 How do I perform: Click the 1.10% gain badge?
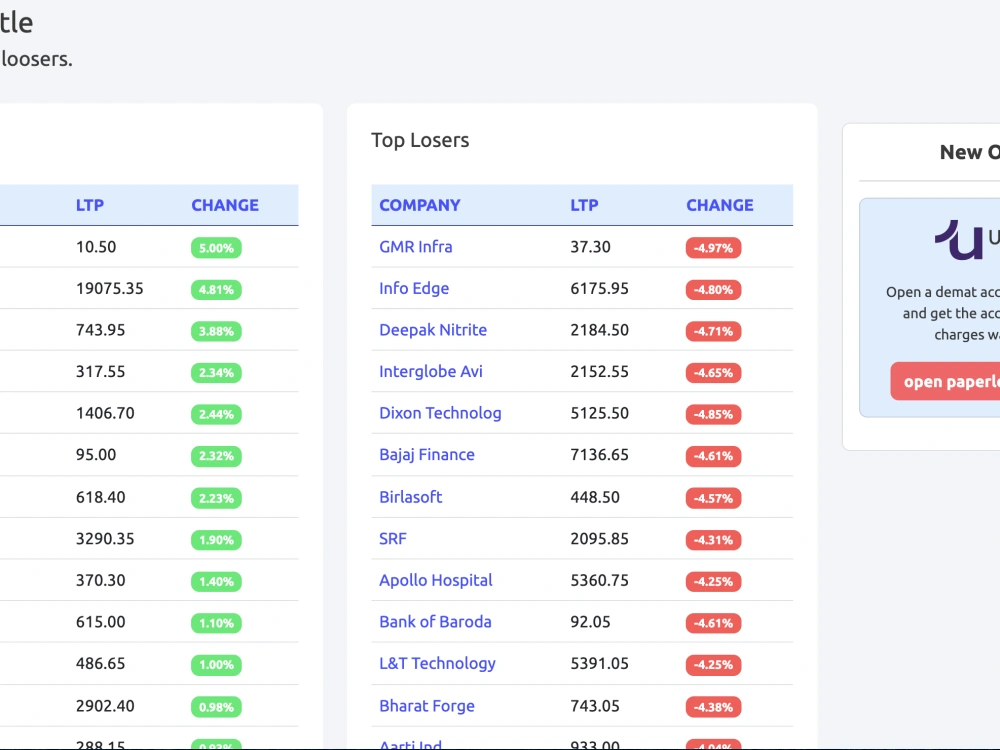tap(216, 623)
